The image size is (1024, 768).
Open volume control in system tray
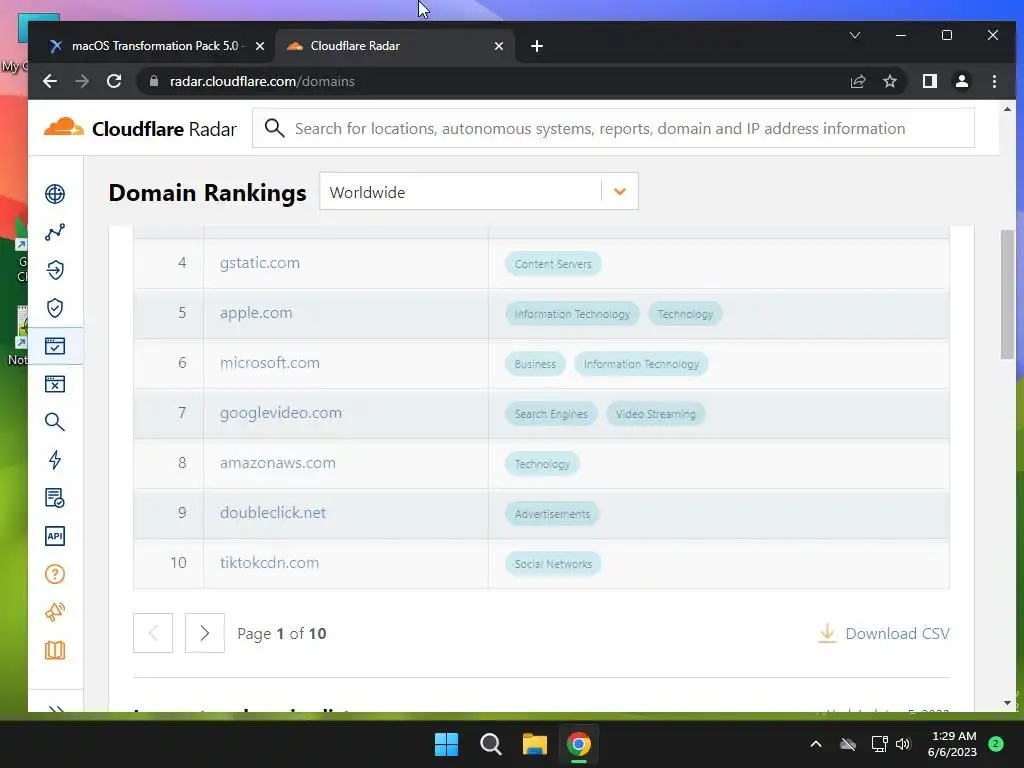(x=903, y=744)
